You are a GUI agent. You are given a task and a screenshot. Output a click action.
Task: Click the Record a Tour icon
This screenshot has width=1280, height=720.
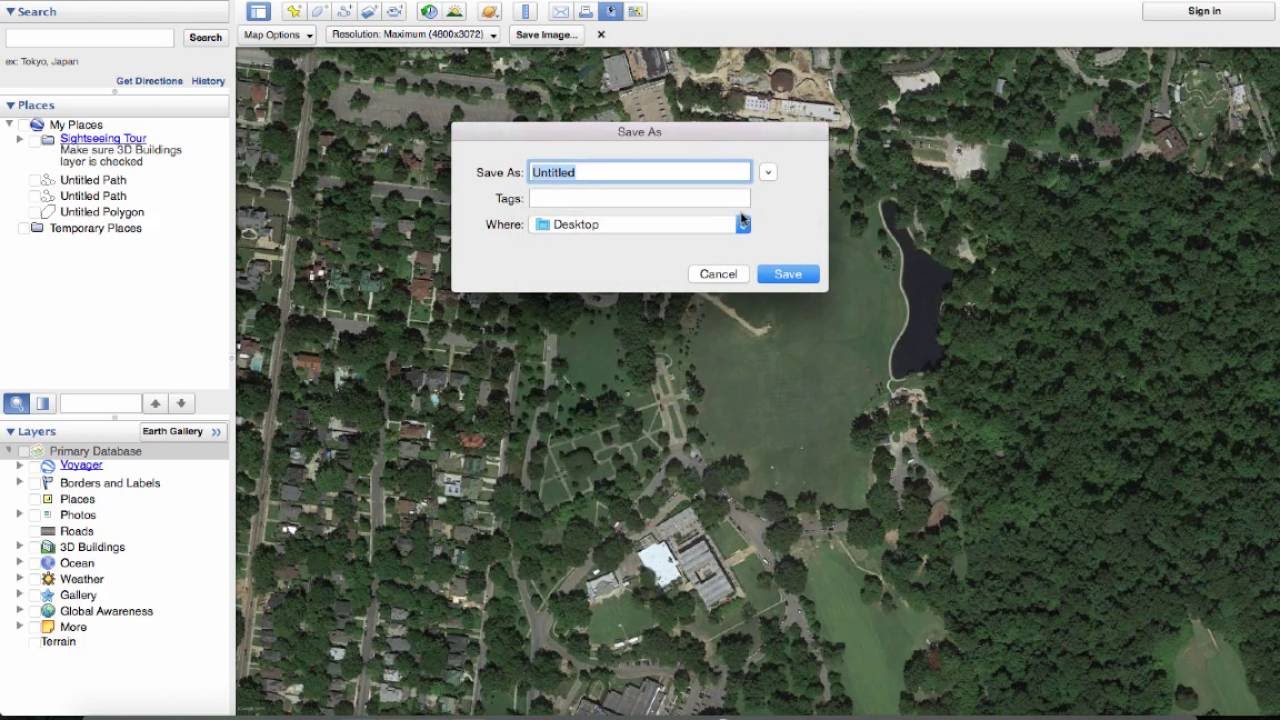pos(395,12)
